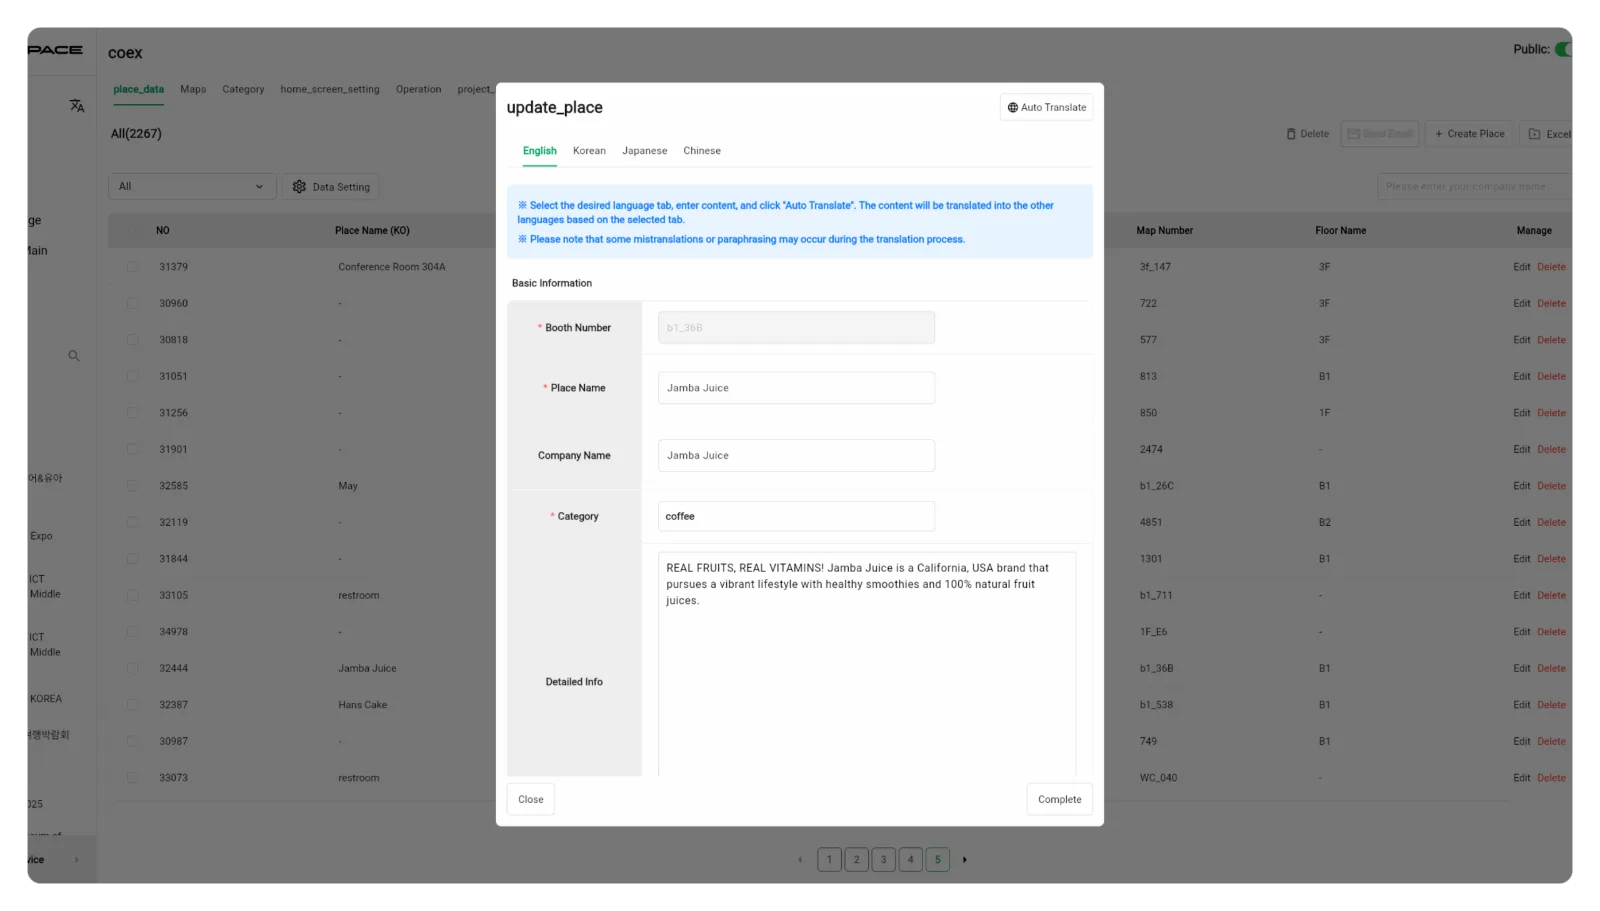Screen dimensions: 1600x911
Task: Click the Booth Number field
Action: click(796, 328)
